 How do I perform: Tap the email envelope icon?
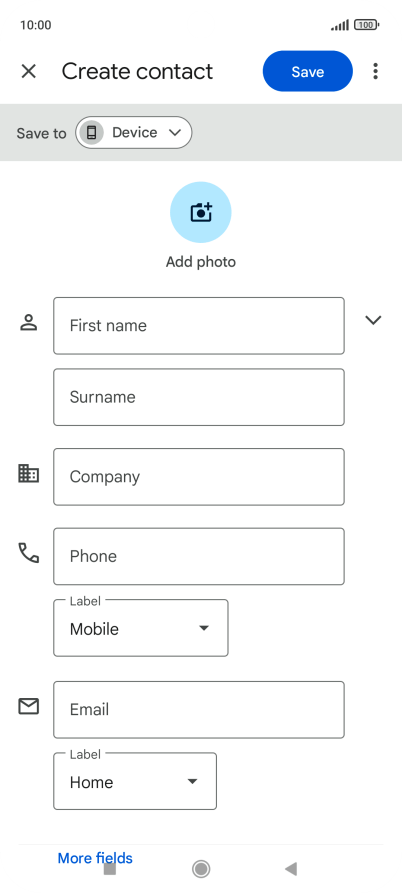point(28,707)
